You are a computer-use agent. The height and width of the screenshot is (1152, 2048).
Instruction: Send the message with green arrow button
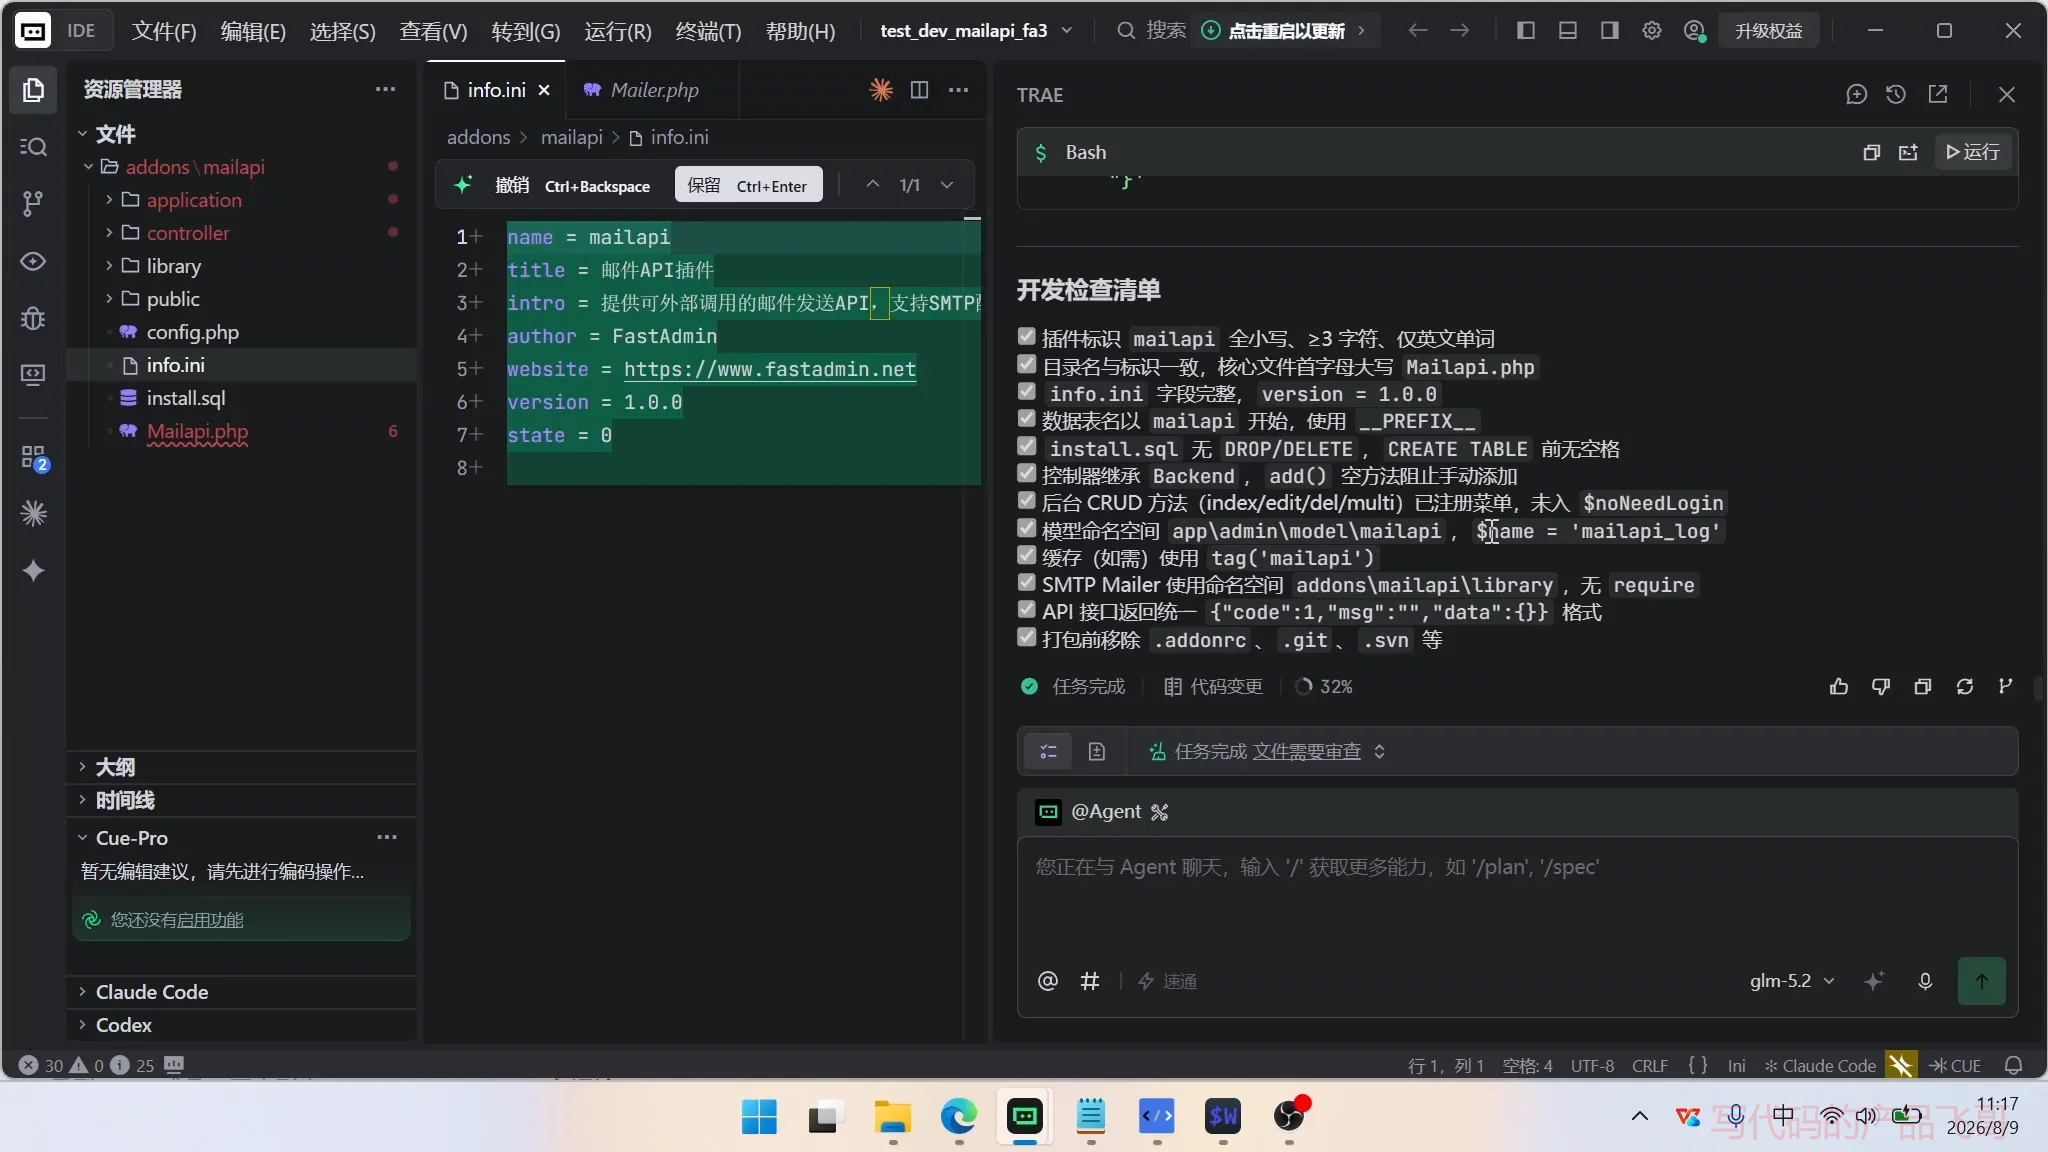pyautogui.click(x=1982, y=981)
